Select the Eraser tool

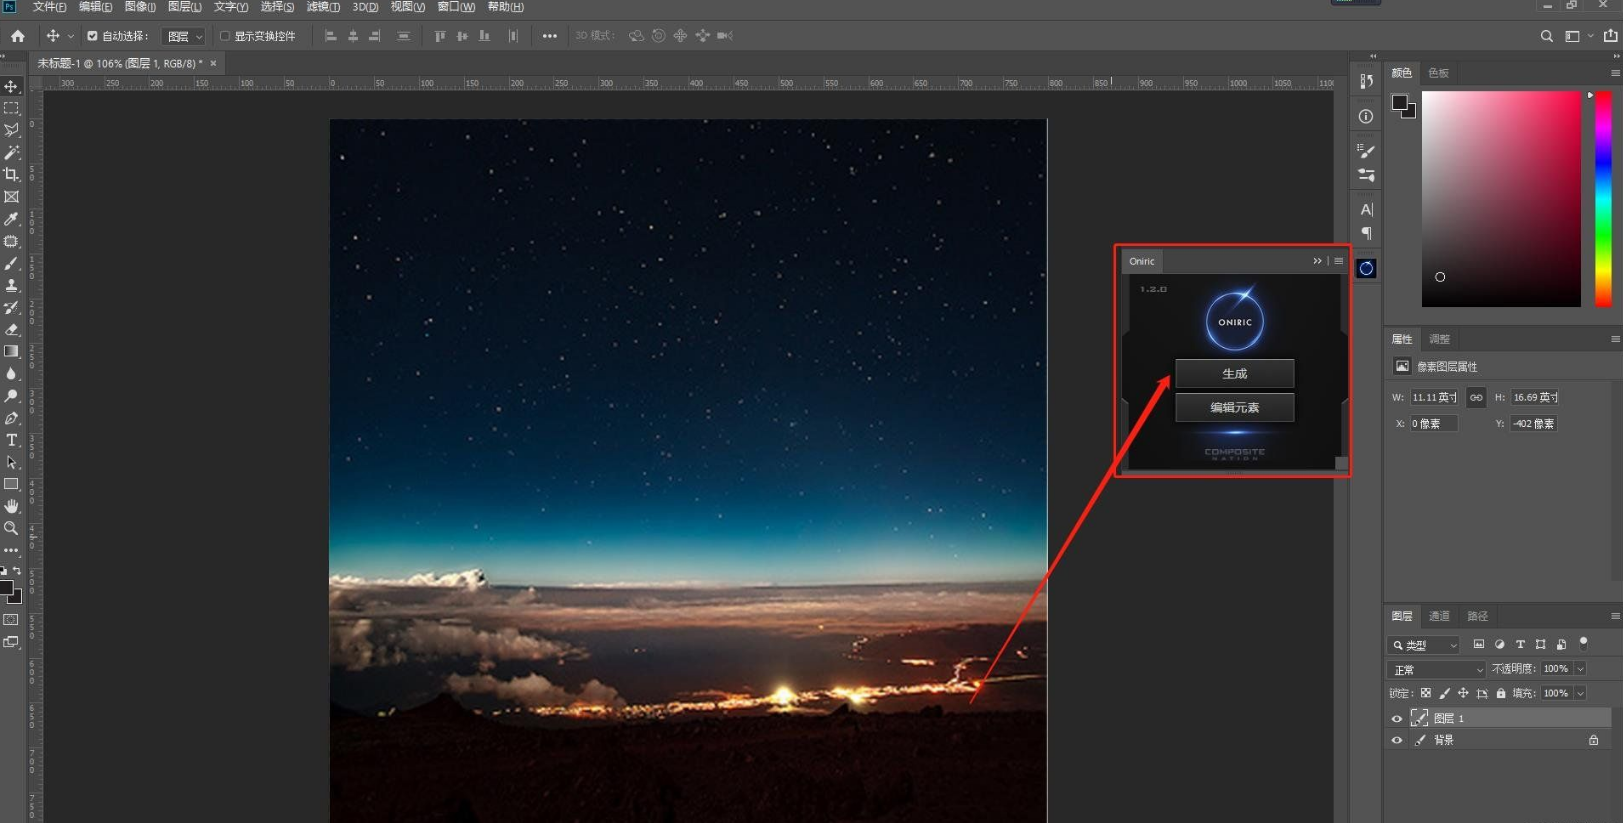point(11,329)
